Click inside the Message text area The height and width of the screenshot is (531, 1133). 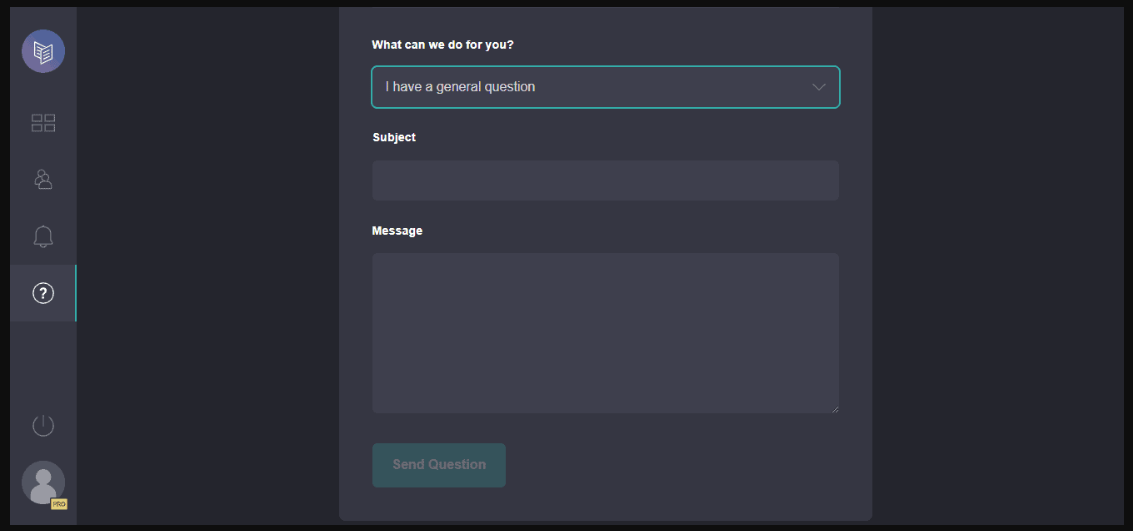(605, 332)
